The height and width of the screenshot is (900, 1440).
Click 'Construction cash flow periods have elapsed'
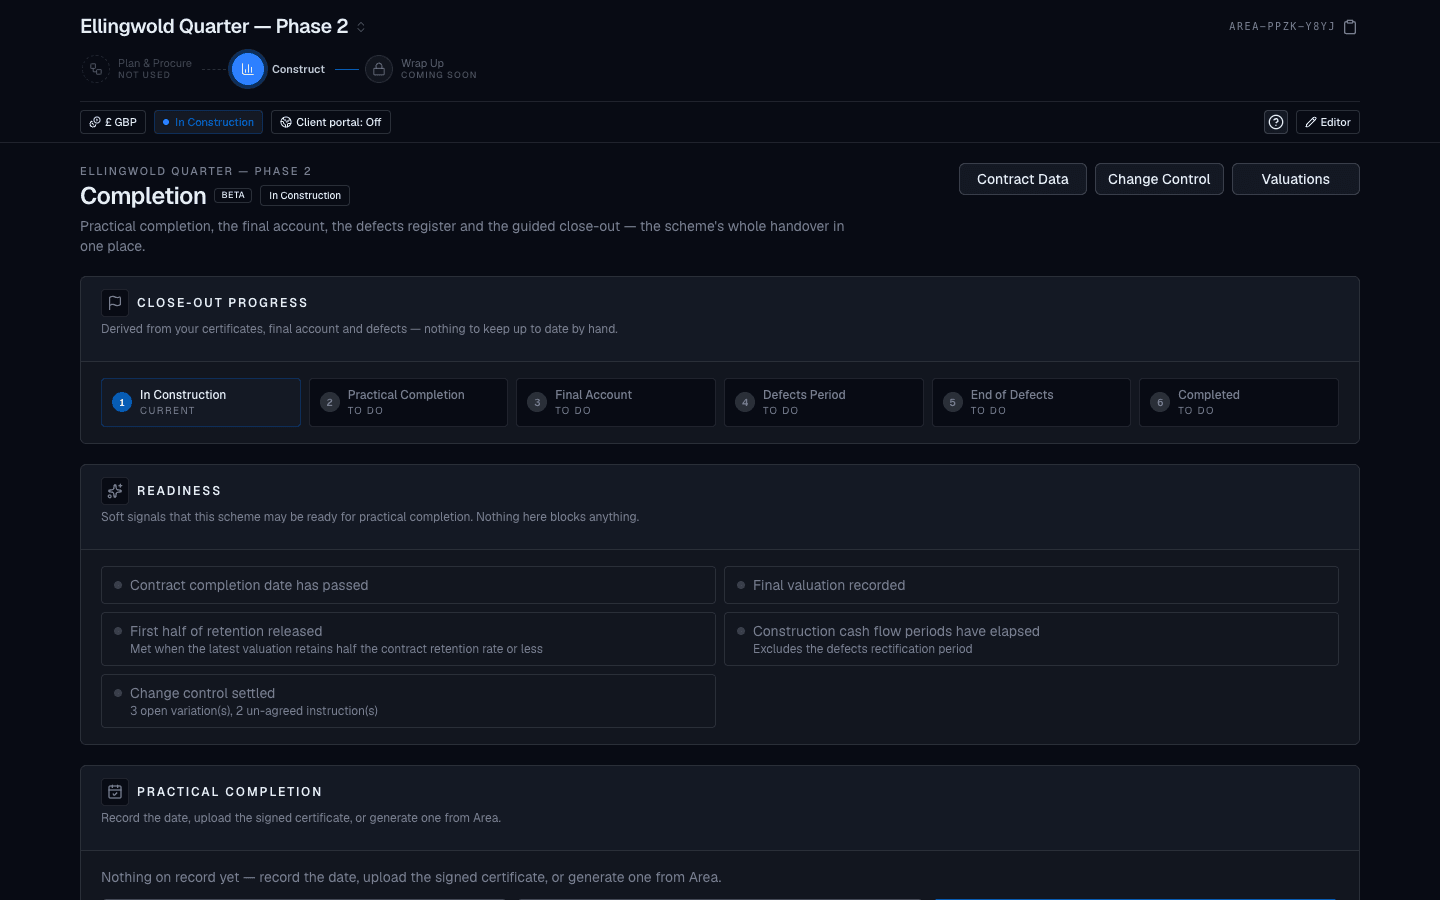click(x=1031, y=639)
